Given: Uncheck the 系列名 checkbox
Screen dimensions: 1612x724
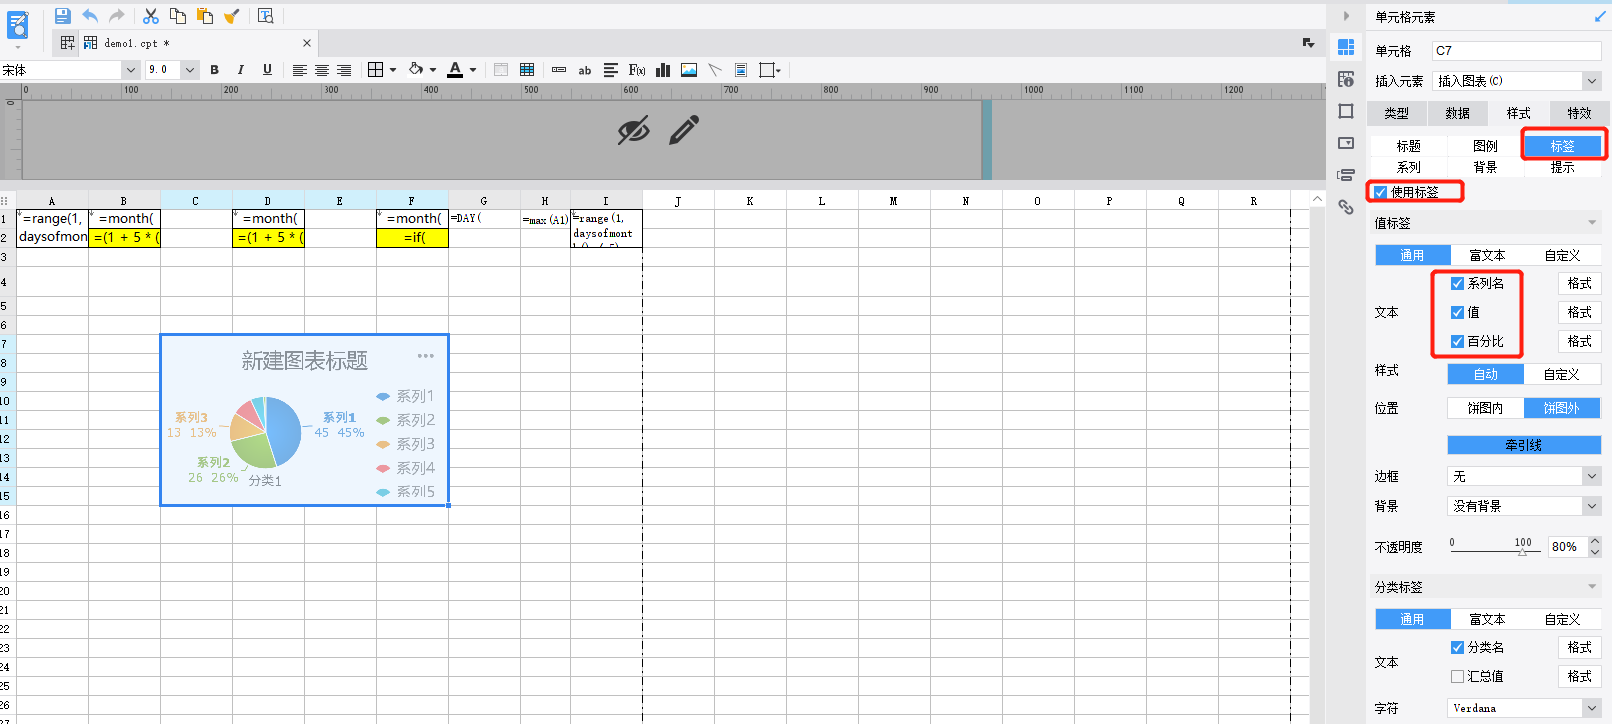Looking at the screenshot, I should (1457, 283).
